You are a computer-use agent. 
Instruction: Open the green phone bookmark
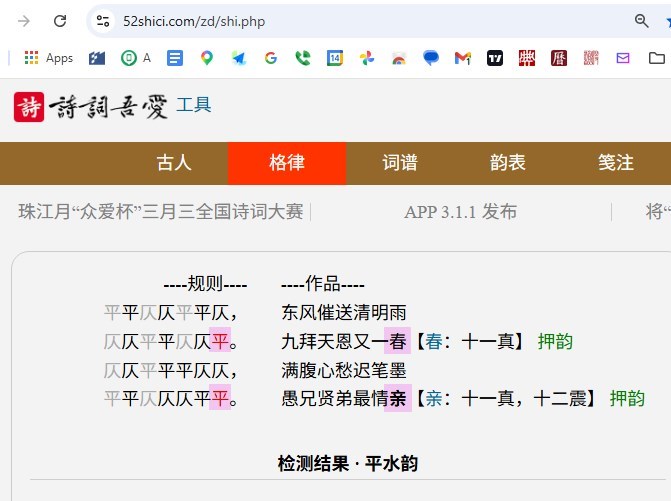(x=303, y=58)
